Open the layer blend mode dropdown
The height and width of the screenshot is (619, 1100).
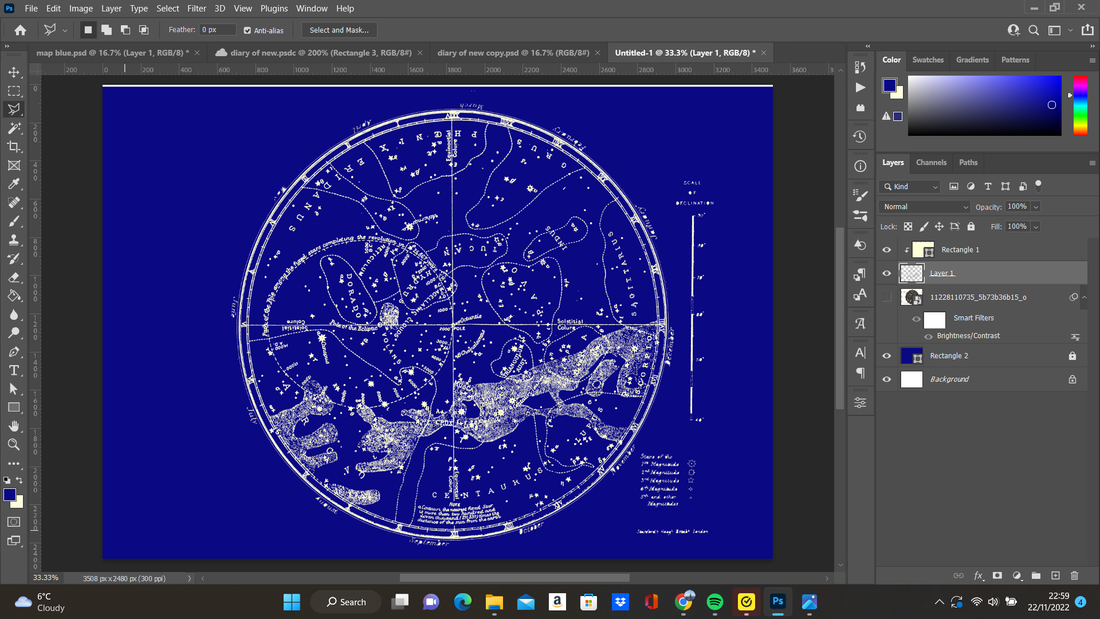click(x=925, y=207)
